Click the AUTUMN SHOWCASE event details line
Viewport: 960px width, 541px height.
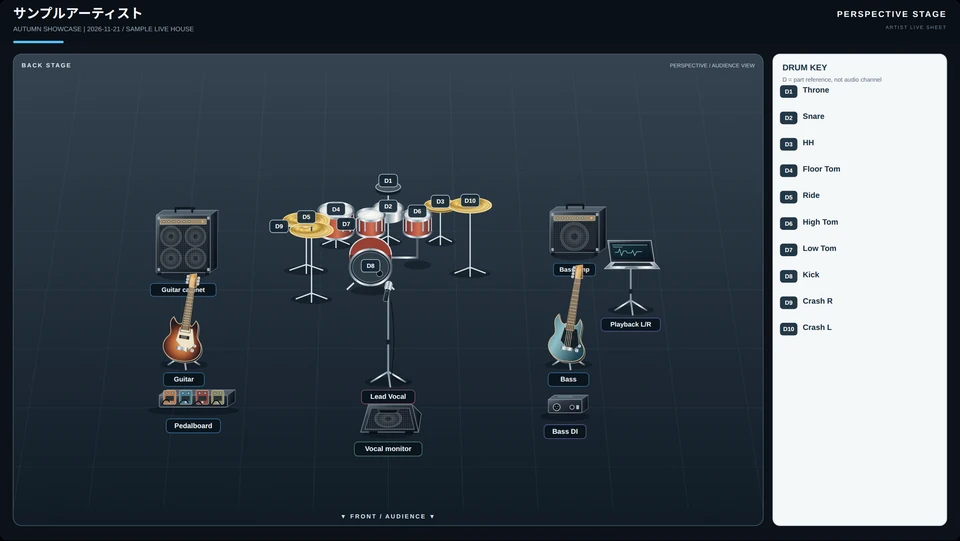coord(103,29)
